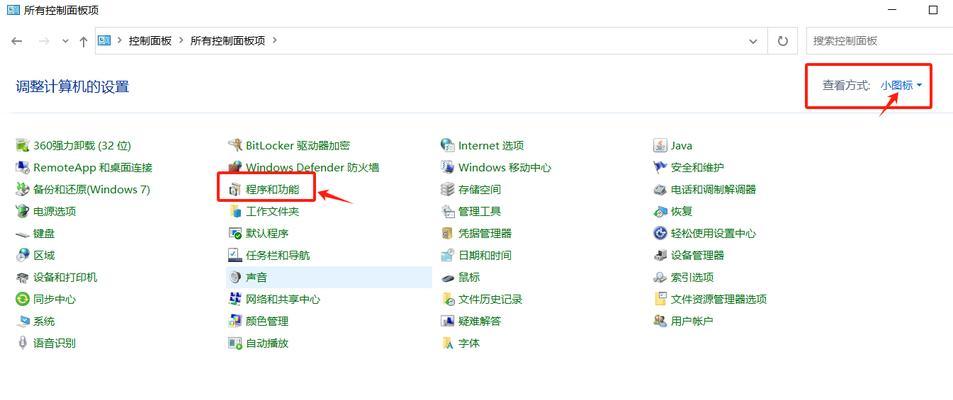The image size is (953, 400).
Task: Click the BitLocker 驱动器加密 icon
Action: tap(235, 146)
